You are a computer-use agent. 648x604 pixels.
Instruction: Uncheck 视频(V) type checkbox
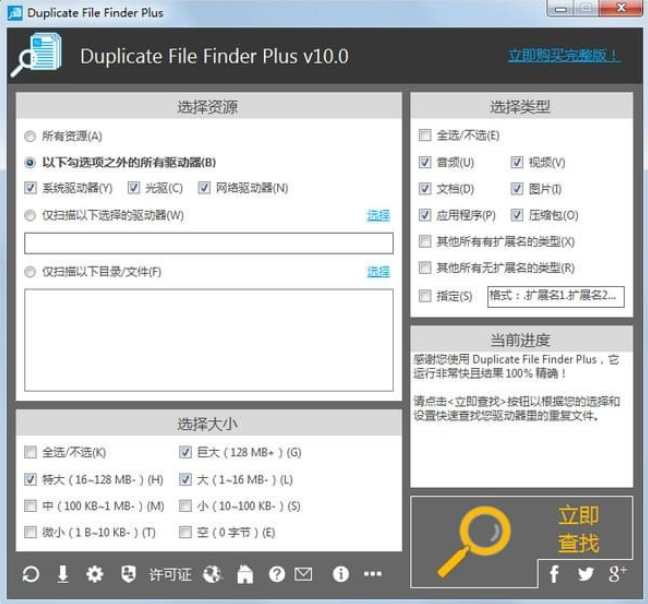tap(517, 162)
